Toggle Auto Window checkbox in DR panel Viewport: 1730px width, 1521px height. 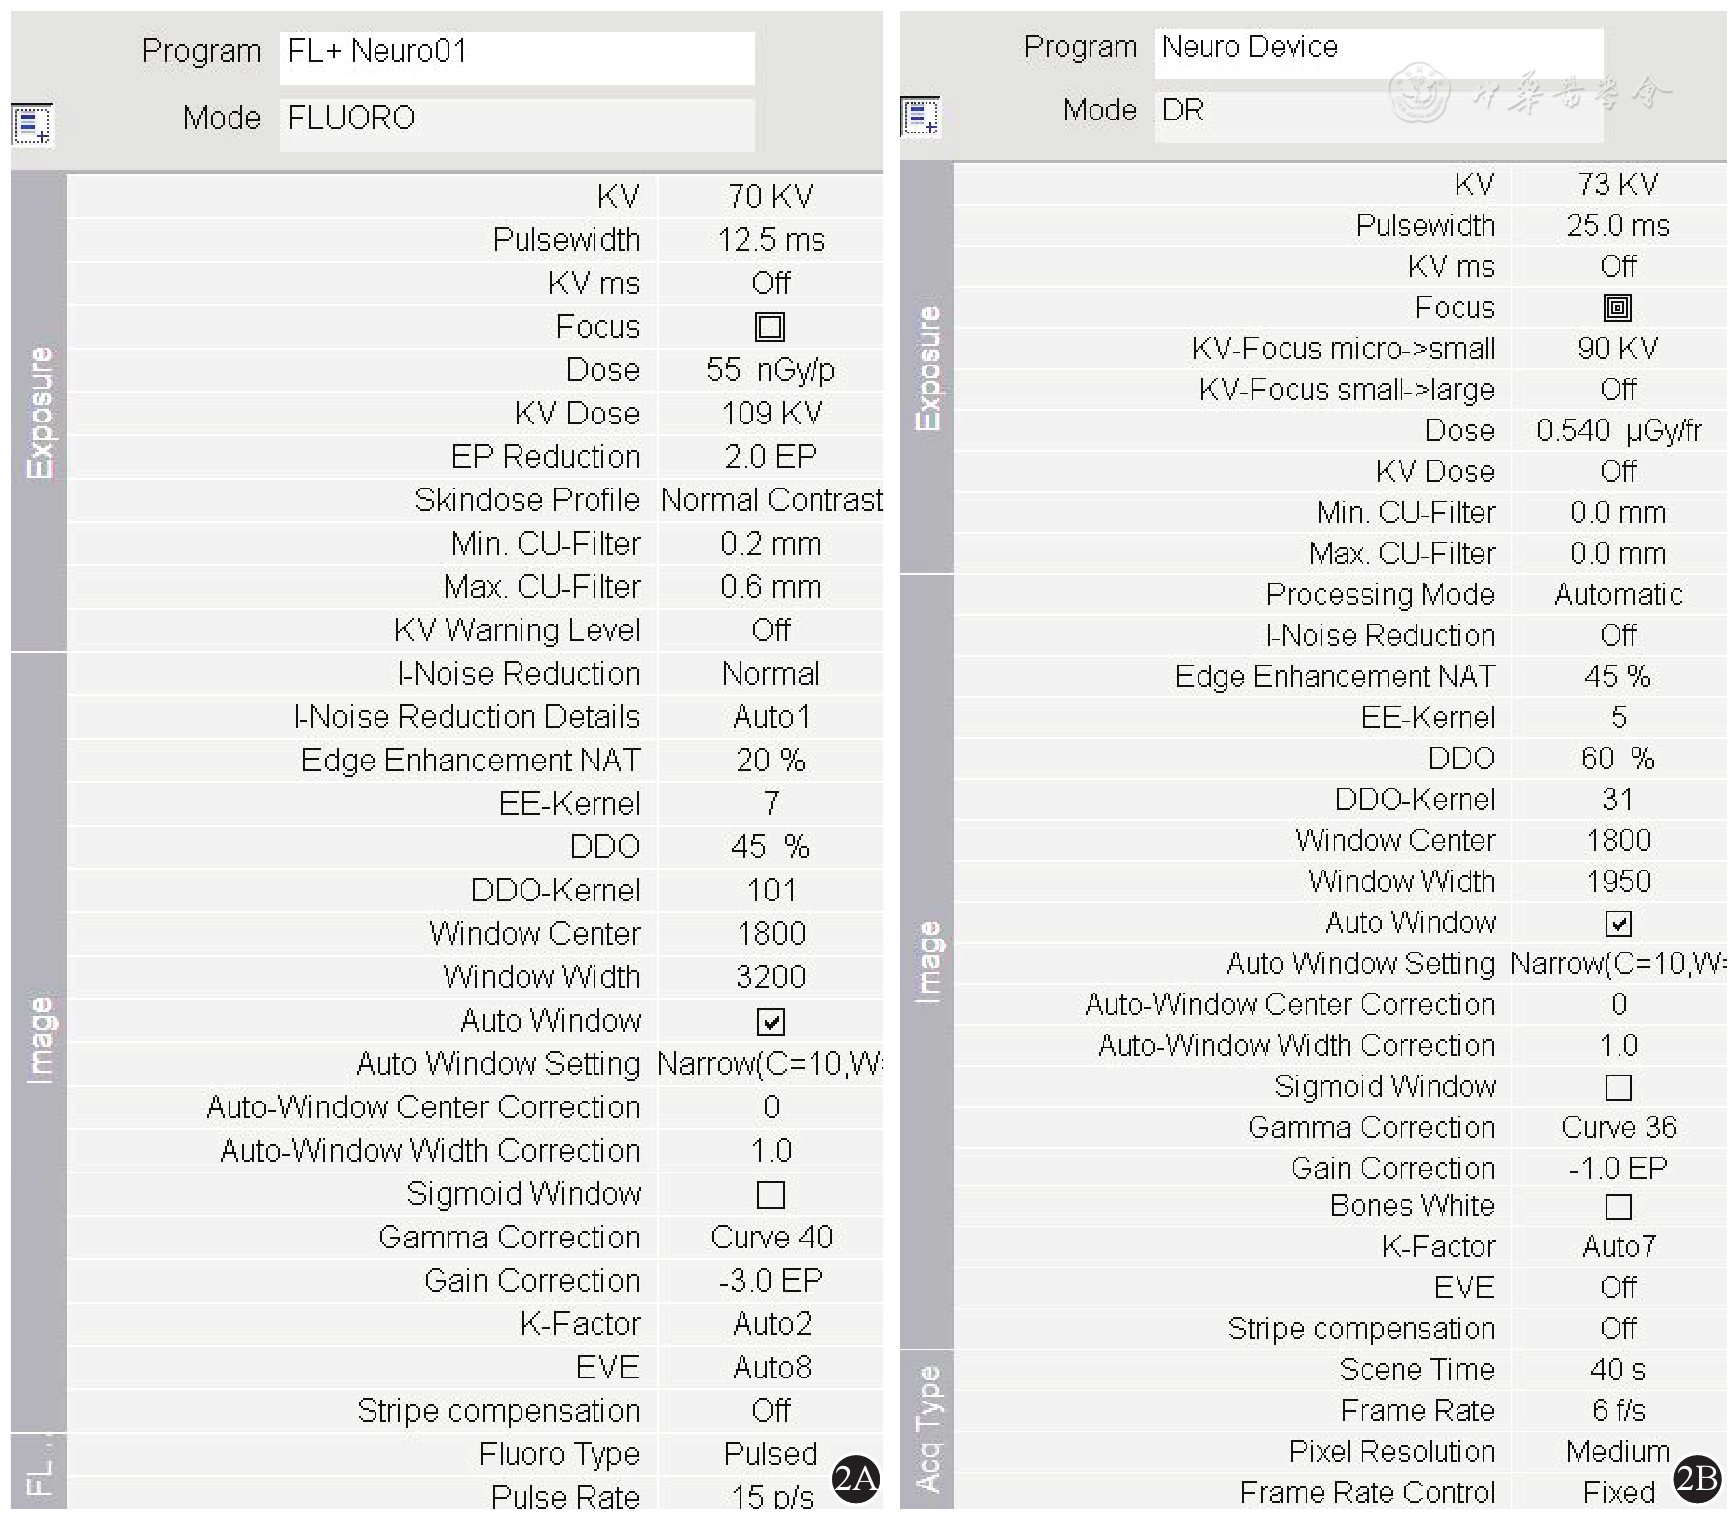pyautogui.click(x=1618, y=924)
